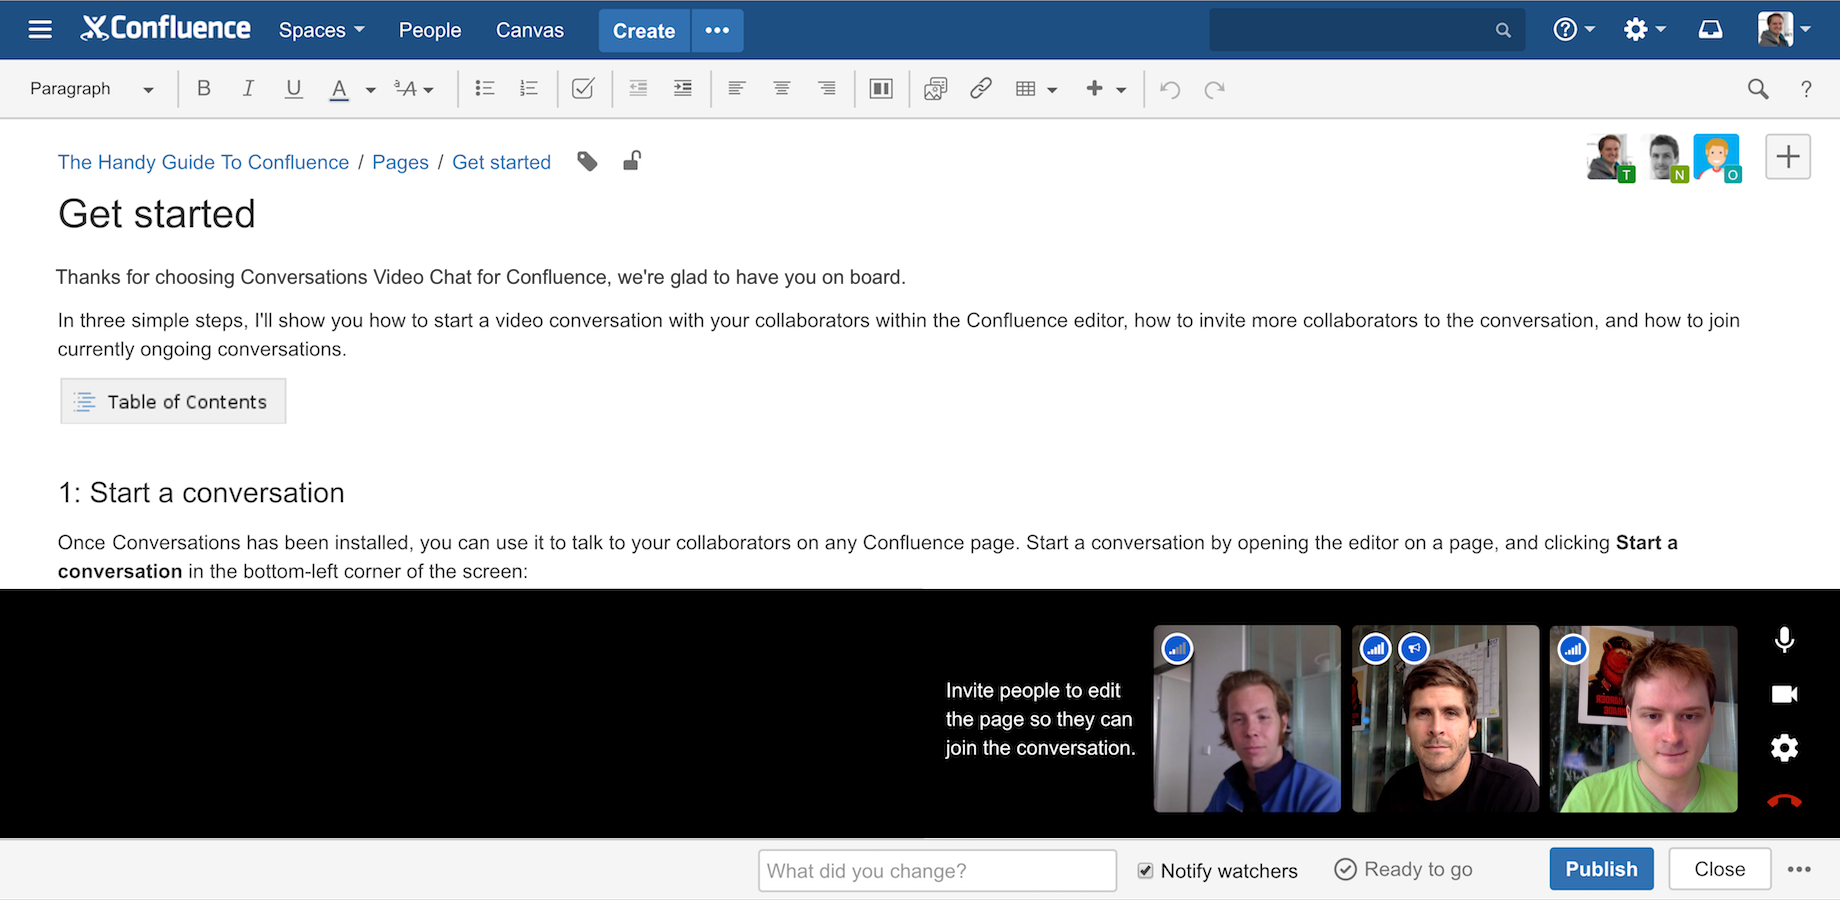Insert a numbered list
The image size is (1840, 900).
click(529, 89)
